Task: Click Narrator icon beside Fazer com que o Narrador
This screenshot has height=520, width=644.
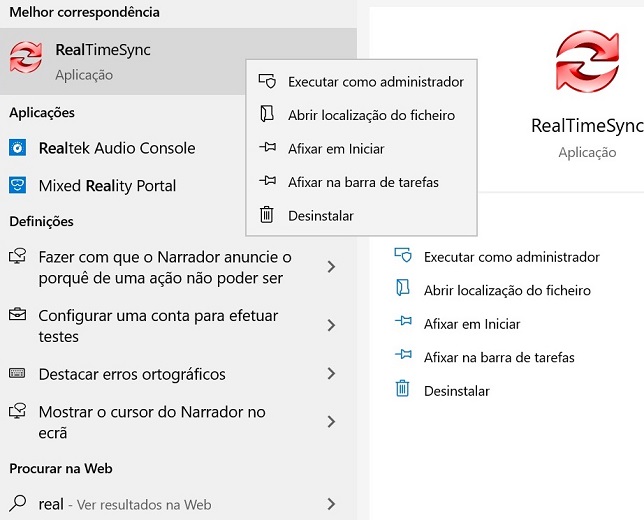Action: tap(17, 256)
